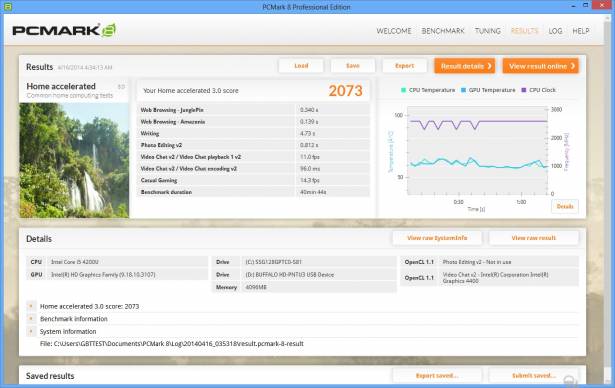Screen dimensions: 615x388
Task: Click the BUFFALO USB Device drive entry
Action: click(290, 275)
